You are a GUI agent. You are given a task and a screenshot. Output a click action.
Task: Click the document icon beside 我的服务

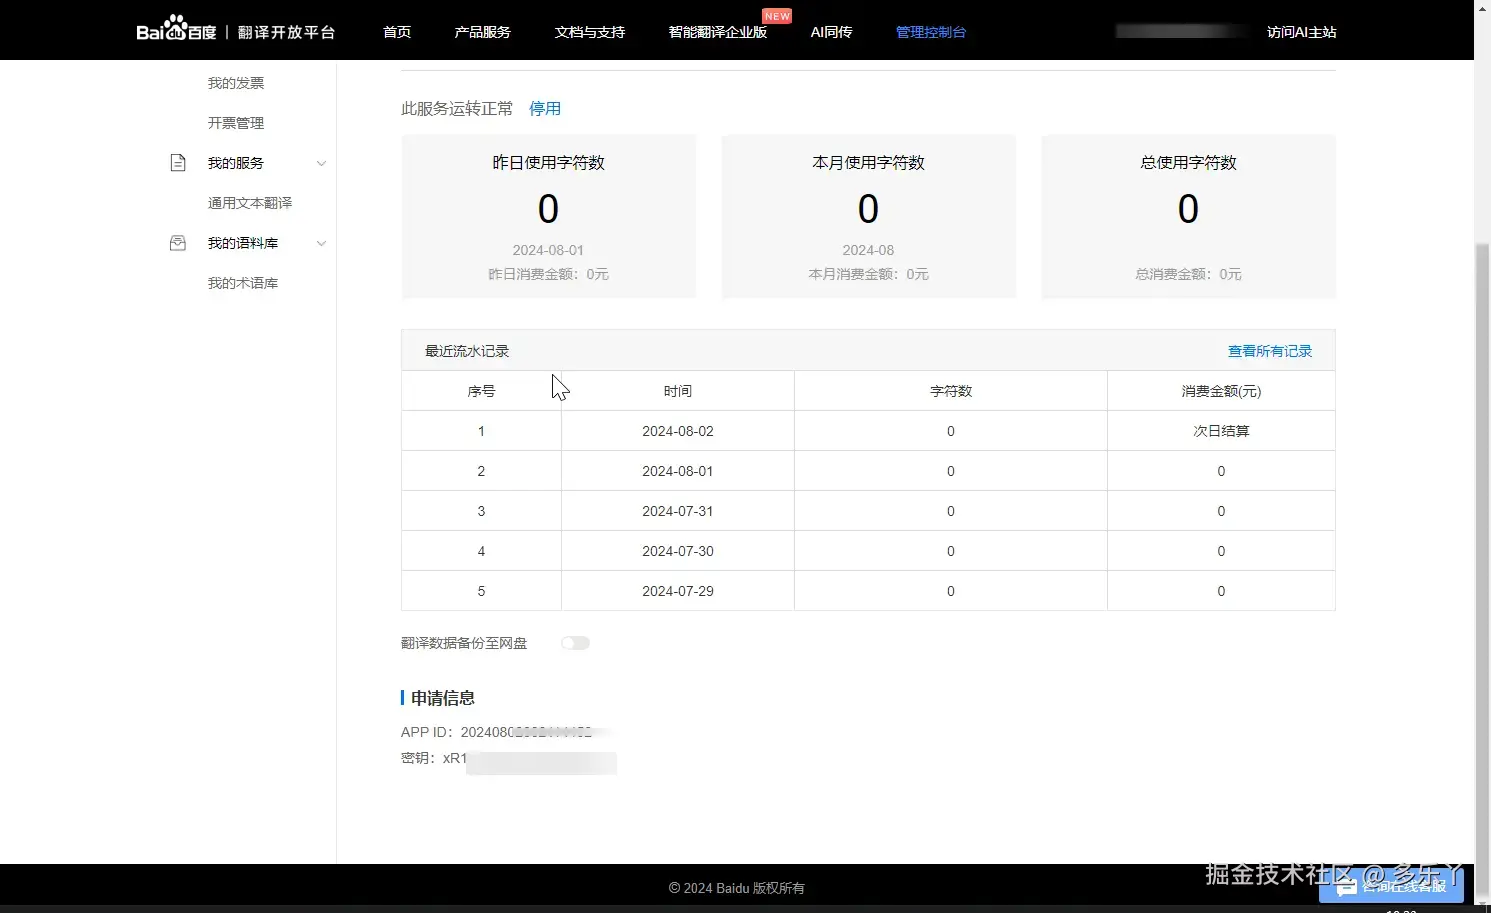[178, 163]
